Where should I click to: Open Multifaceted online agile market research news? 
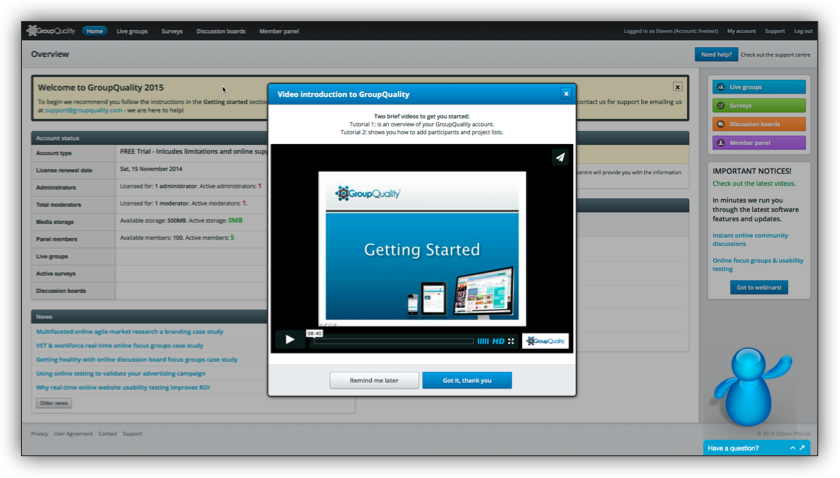pyautogui.click(x=130, y=332)
